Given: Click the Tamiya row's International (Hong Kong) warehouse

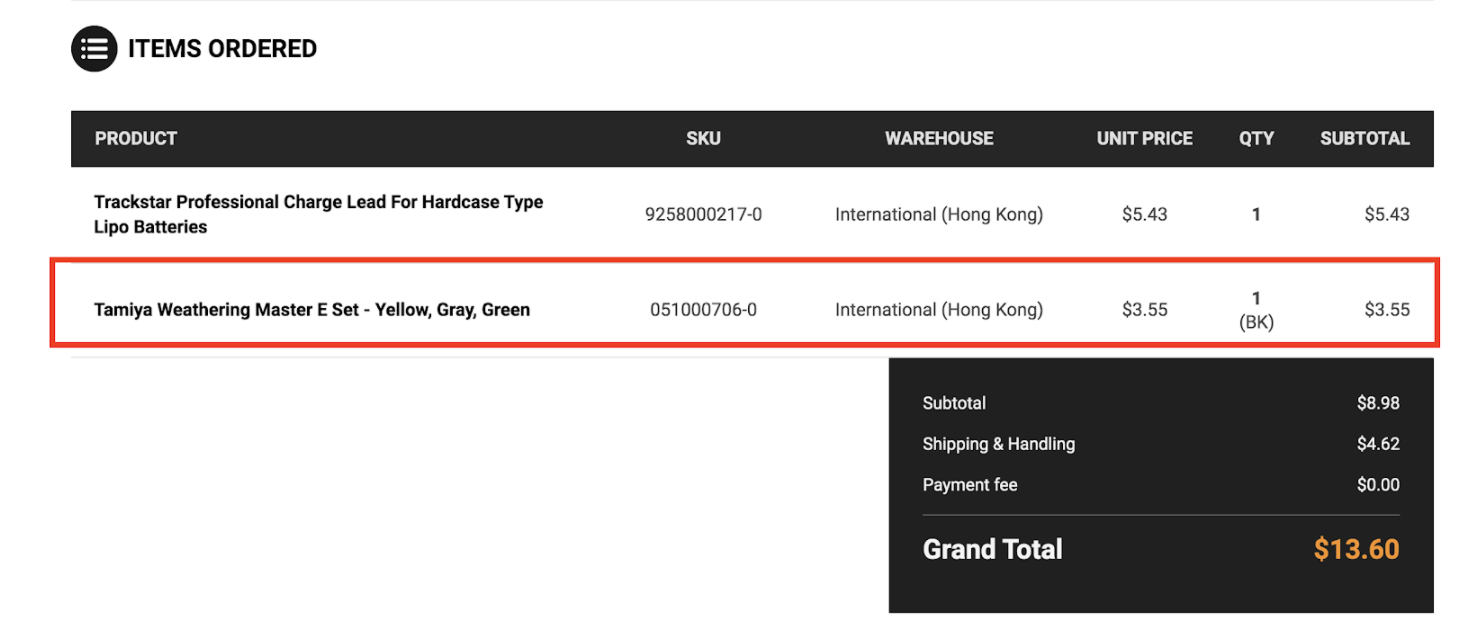Looking at the screenshot, I should coord(939,310).
